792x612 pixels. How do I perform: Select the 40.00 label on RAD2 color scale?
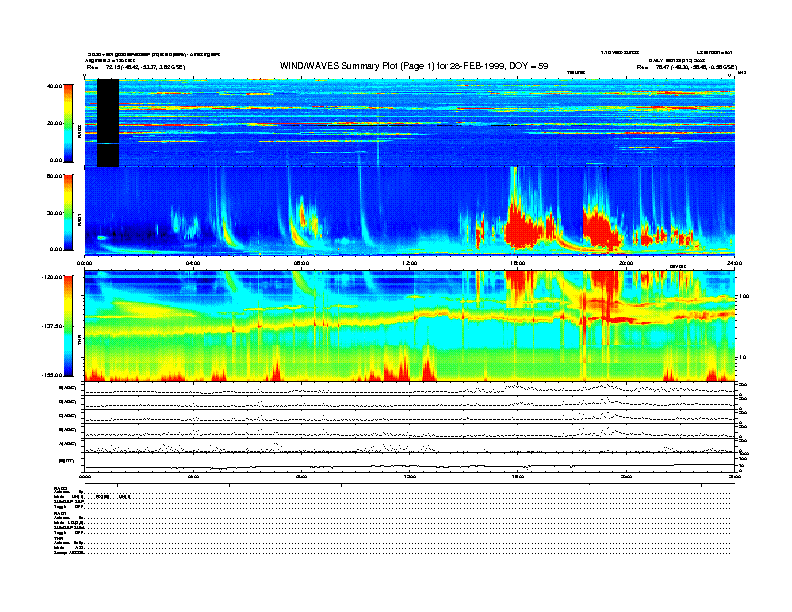coord(54,86)
